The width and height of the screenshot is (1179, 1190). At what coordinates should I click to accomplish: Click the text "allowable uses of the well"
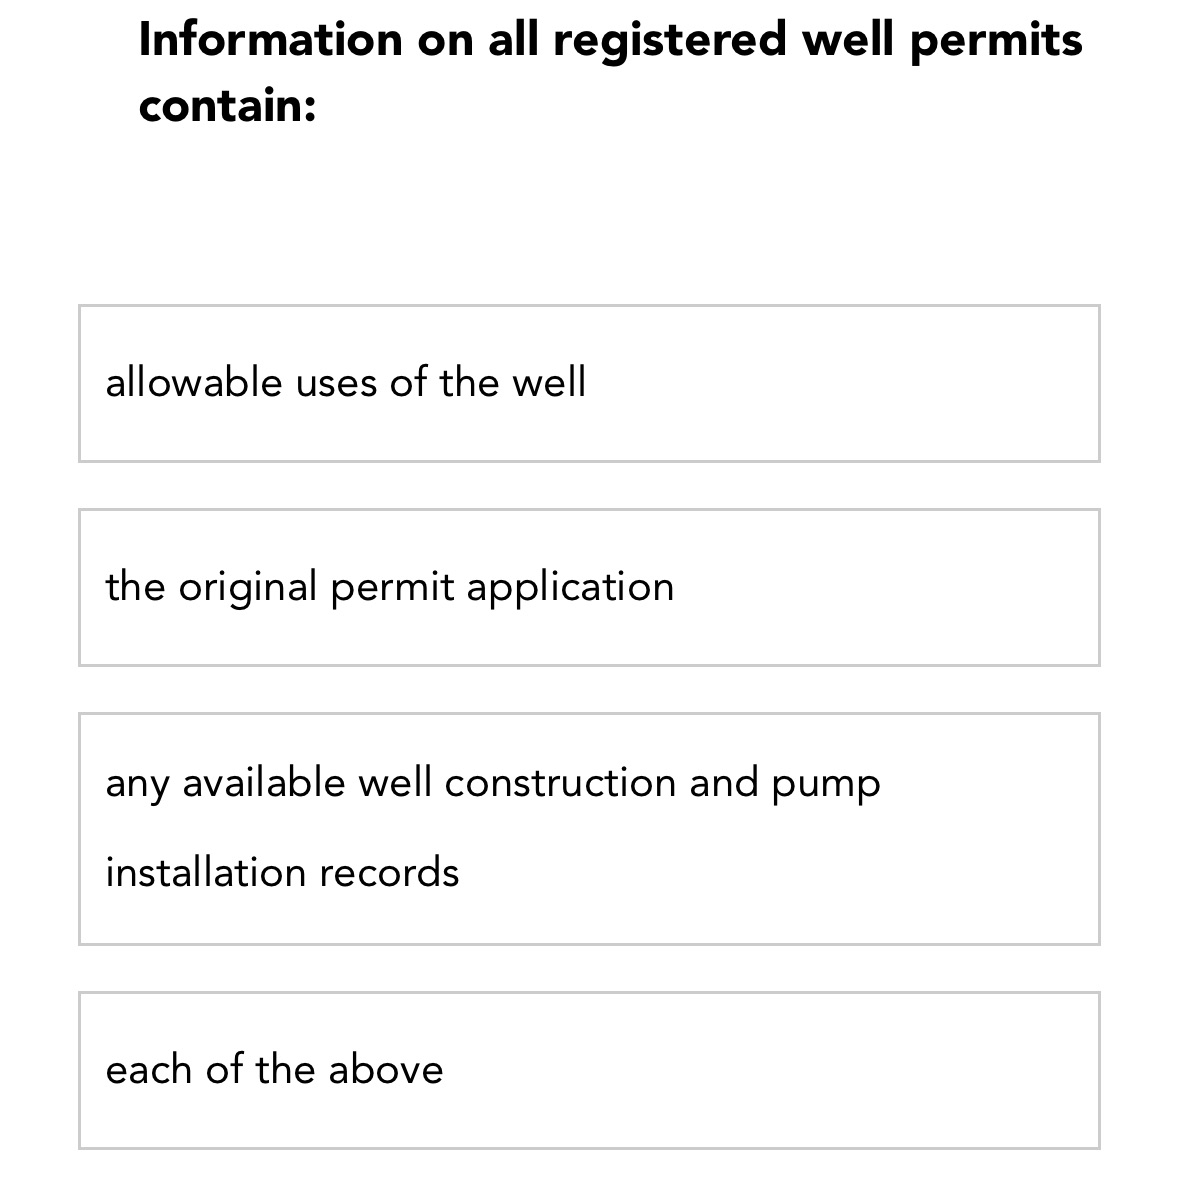point(346,382)
